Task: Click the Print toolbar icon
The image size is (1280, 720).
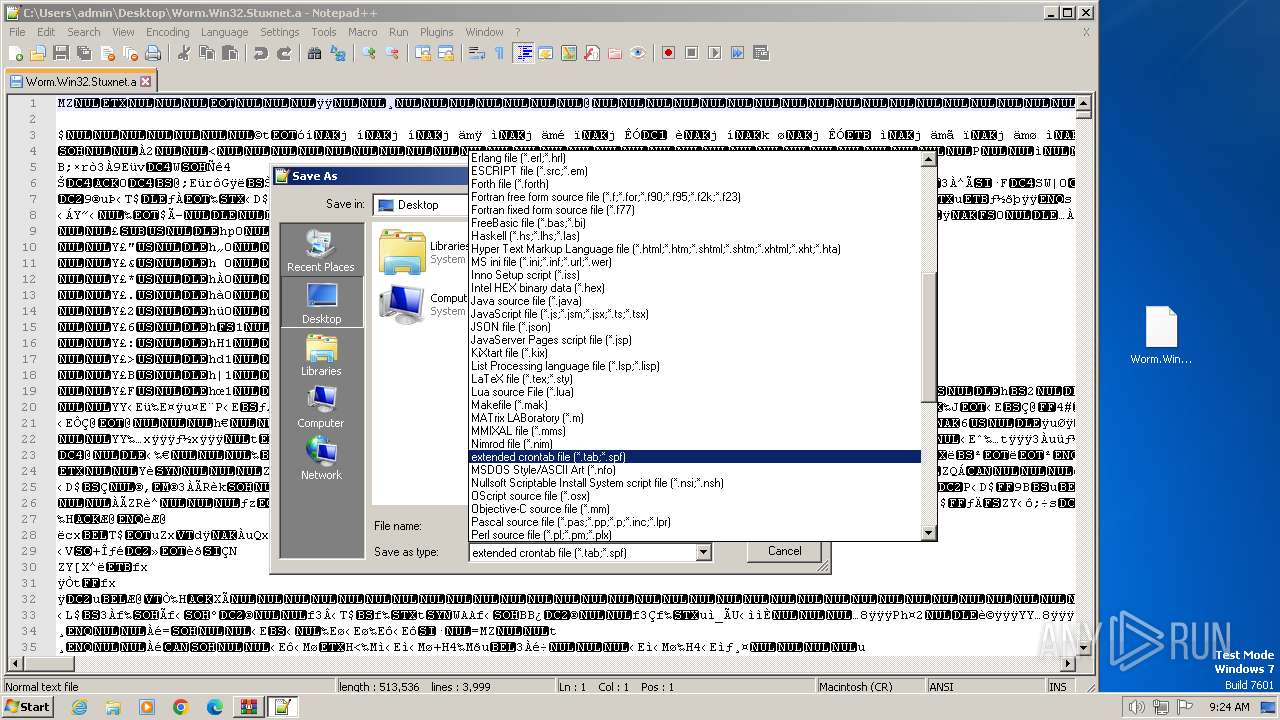Action: point(152,53)
